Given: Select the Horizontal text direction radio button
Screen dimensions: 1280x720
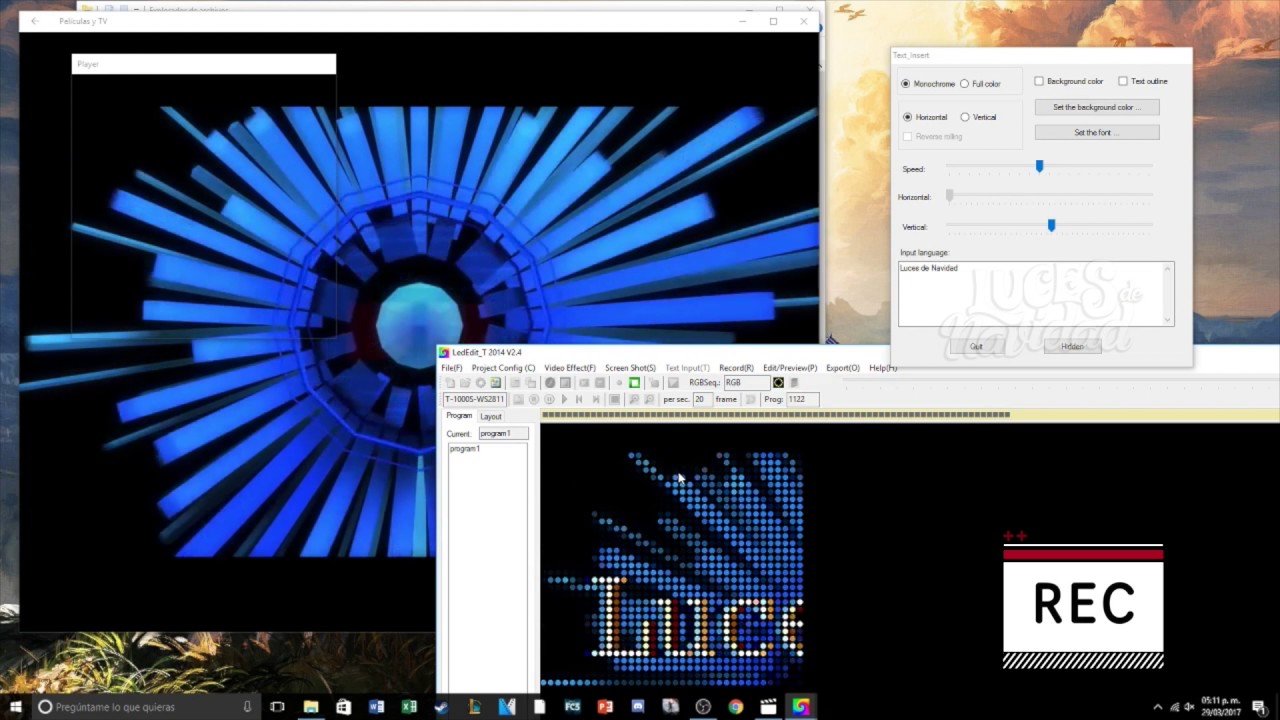Looking at the screenshot, I should tap(907, 117).
